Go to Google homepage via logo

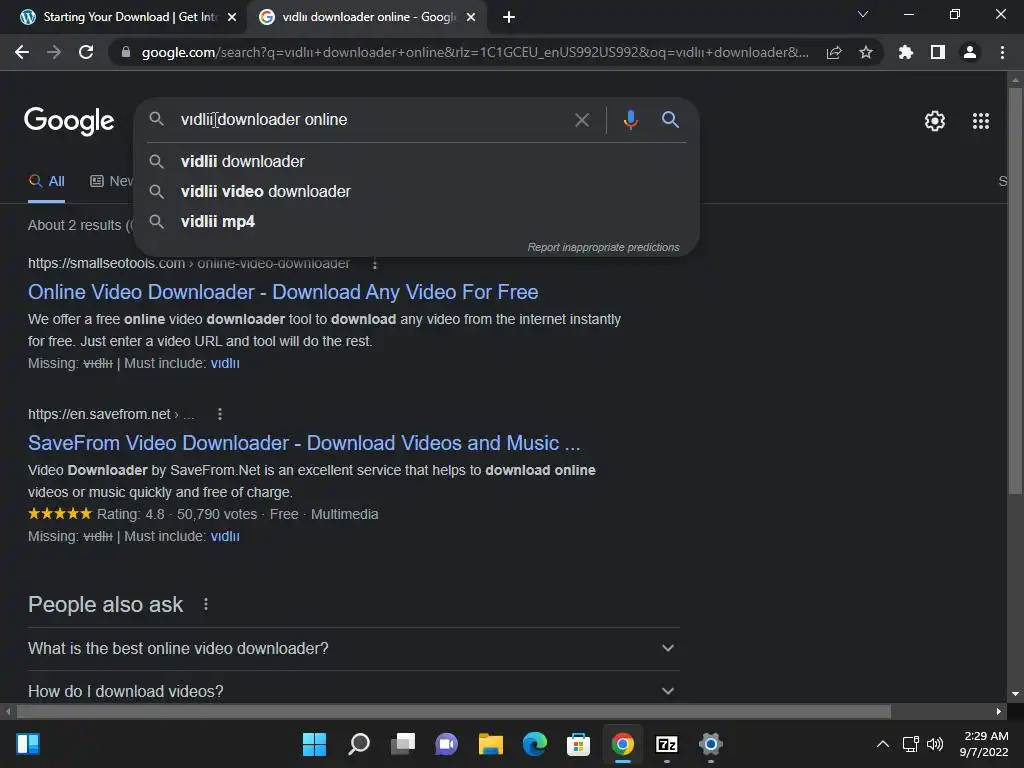coord(69,121)
